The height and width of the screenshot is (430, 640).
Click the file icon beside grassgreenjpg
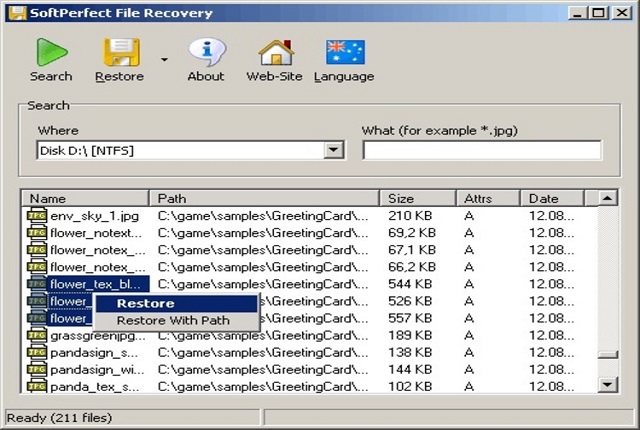click(x=36, y=335)
